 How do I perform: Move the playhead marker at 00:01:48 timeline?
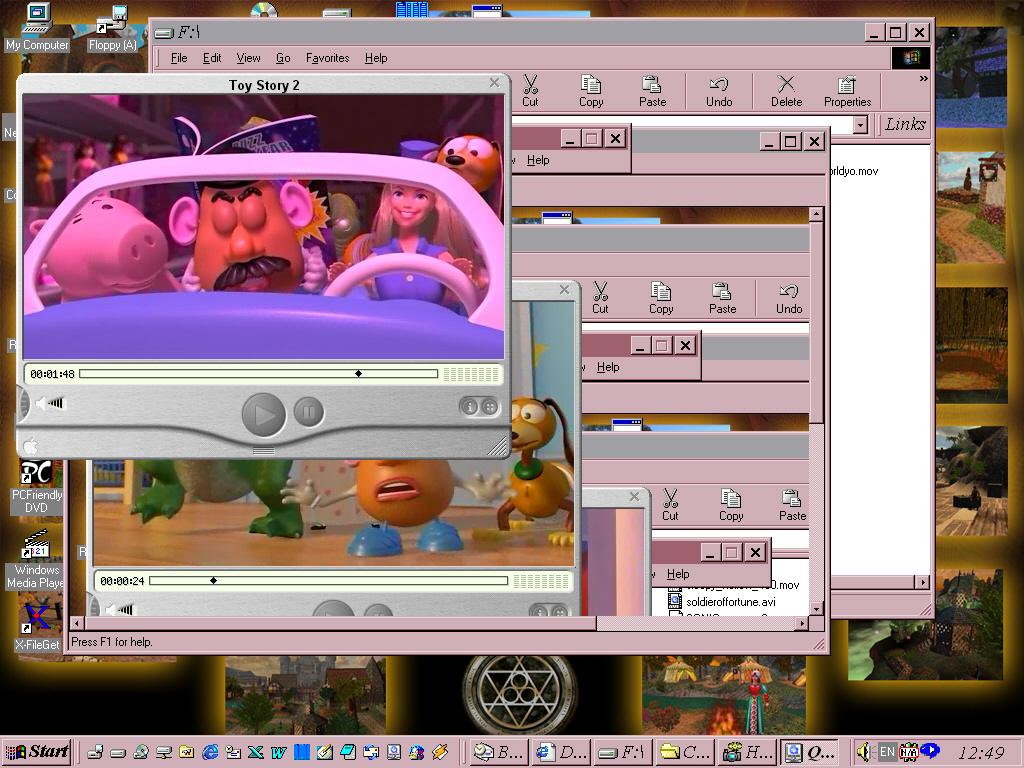coord(358,374)
